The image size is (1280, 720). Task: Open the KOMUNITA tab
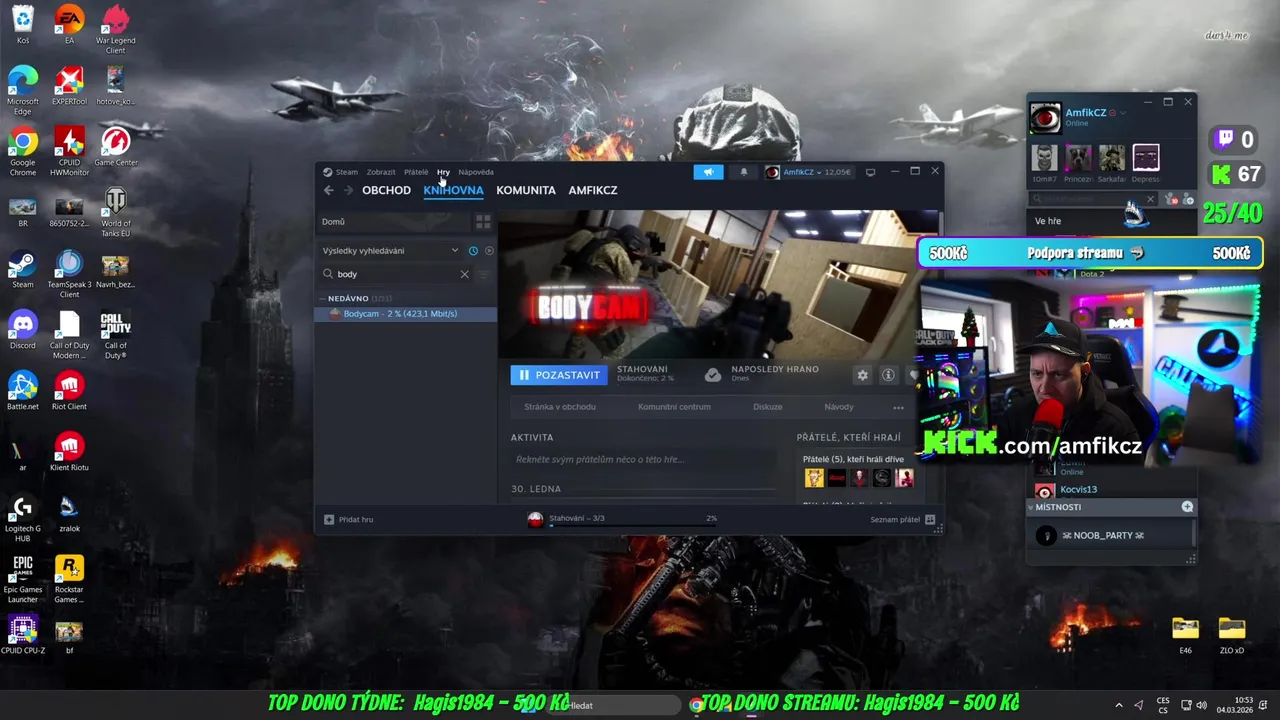526,190
